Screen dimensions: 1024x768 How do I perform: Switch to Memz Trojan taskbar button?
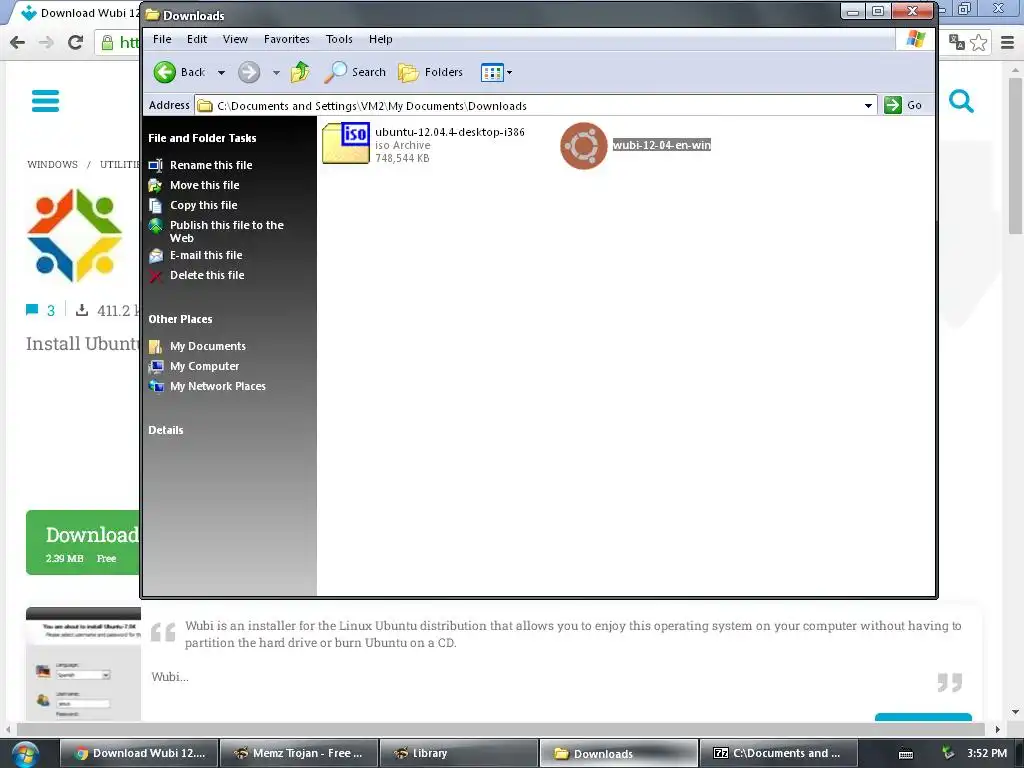299,753
